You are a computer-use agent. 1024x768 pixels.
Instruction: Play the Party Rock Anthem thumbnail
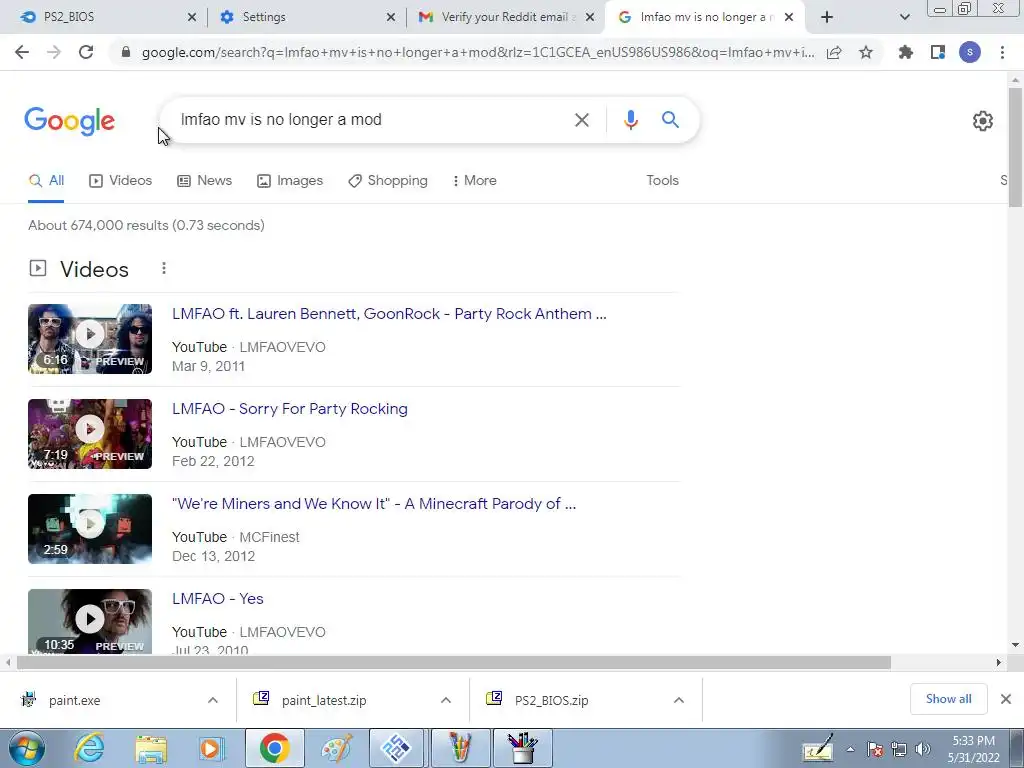click(x=90, y=339)
